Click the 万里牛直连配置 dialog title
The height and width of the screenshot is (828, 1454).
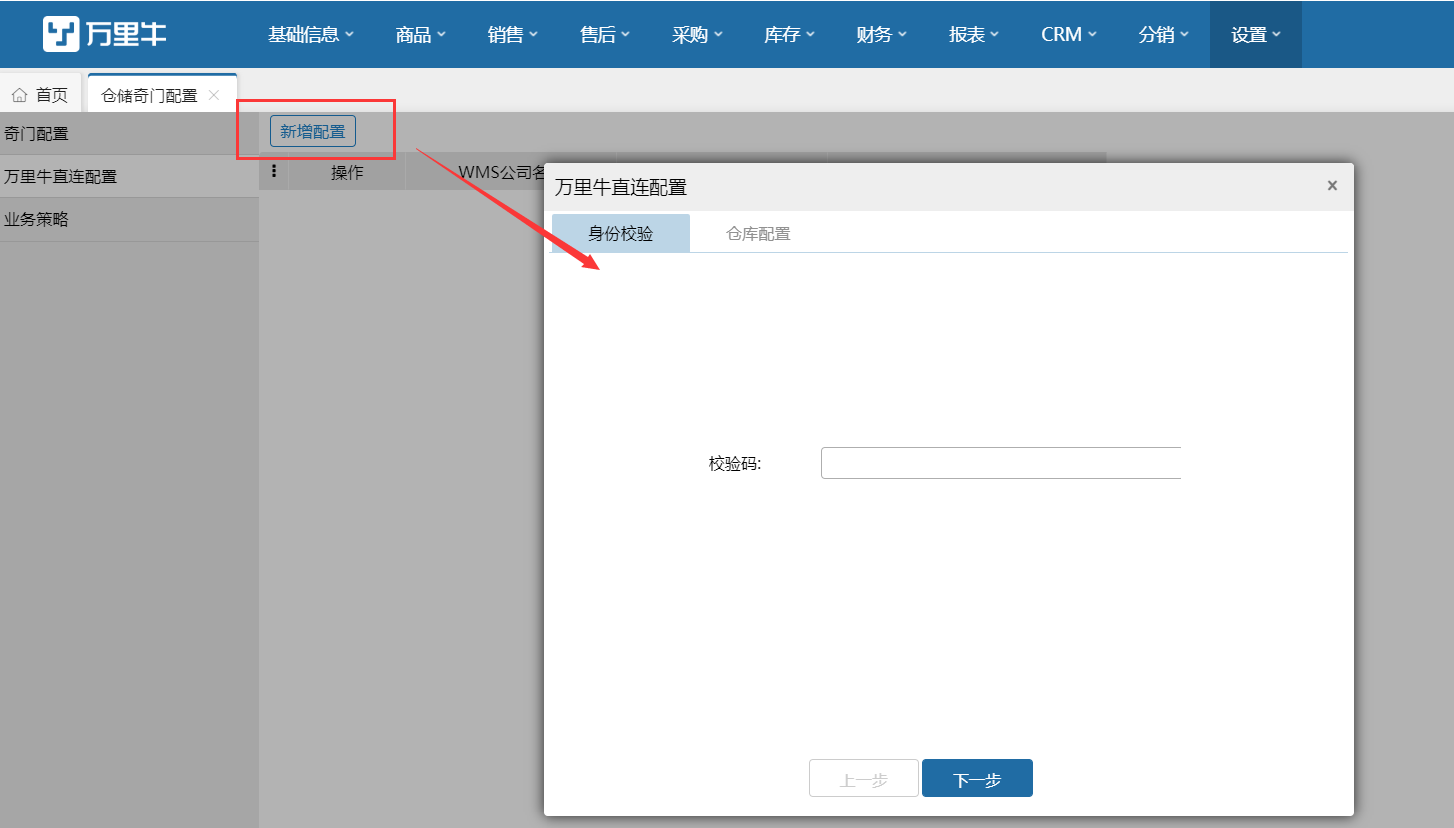tap(621, 187)
